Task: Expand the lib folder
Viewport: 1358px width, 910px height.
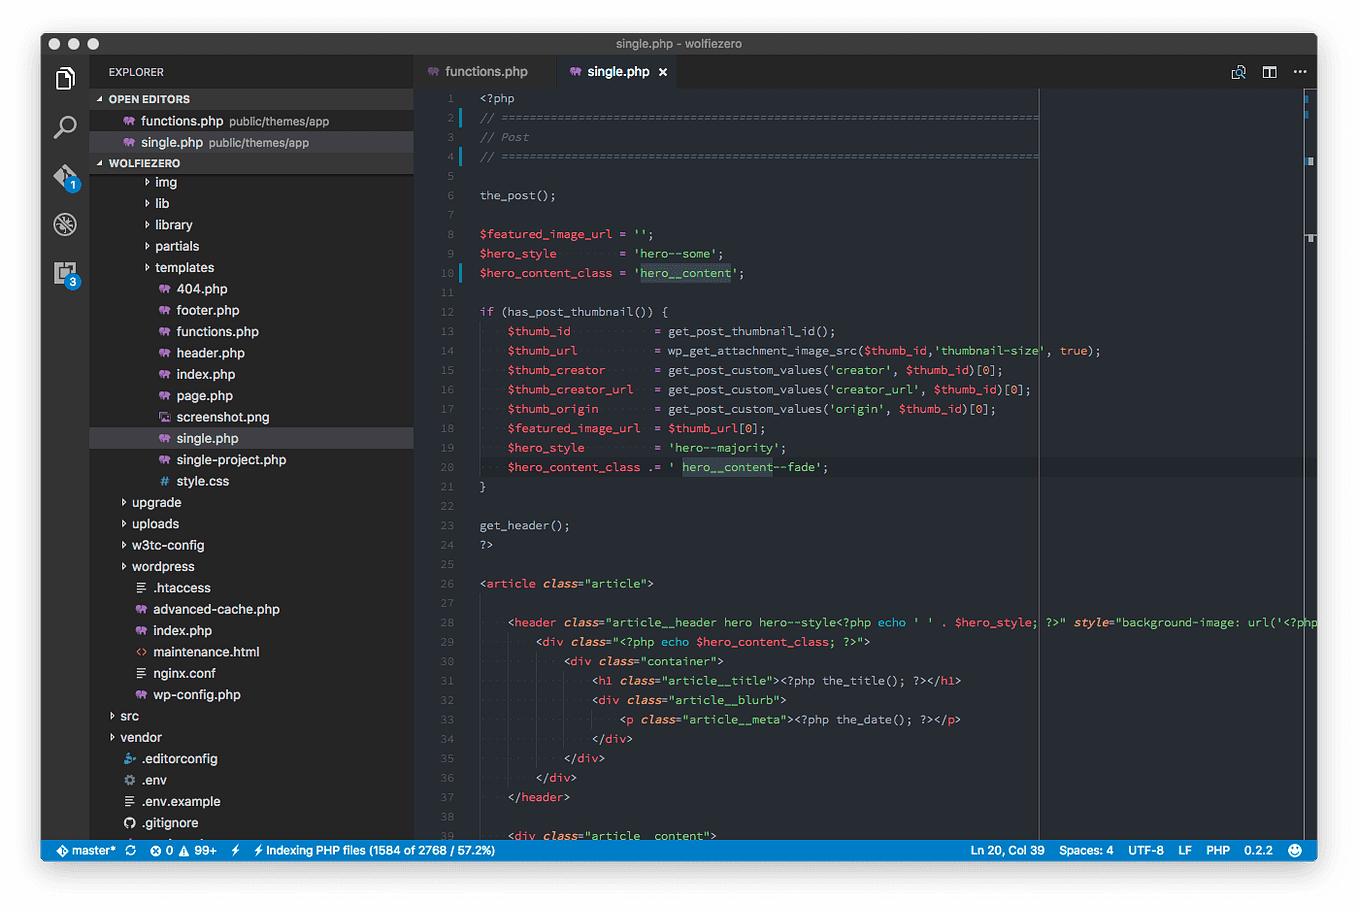Action: click(252, 203)
